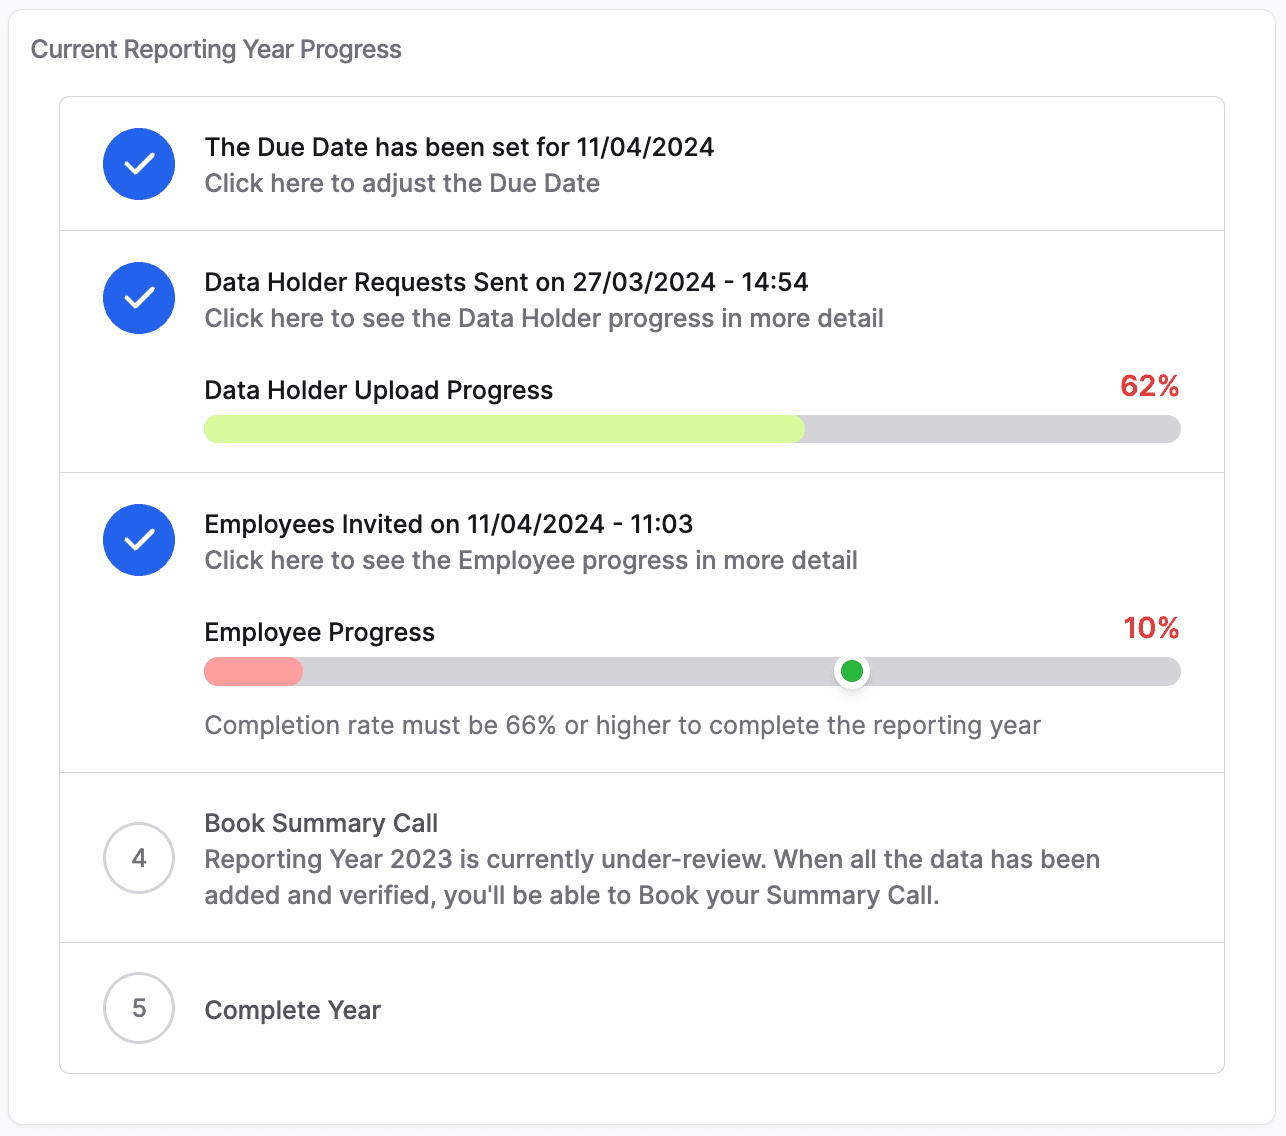This screenshot has height=1136, width=1286.
Task: Select the Complete Year step
Action: coord(292,1010)
